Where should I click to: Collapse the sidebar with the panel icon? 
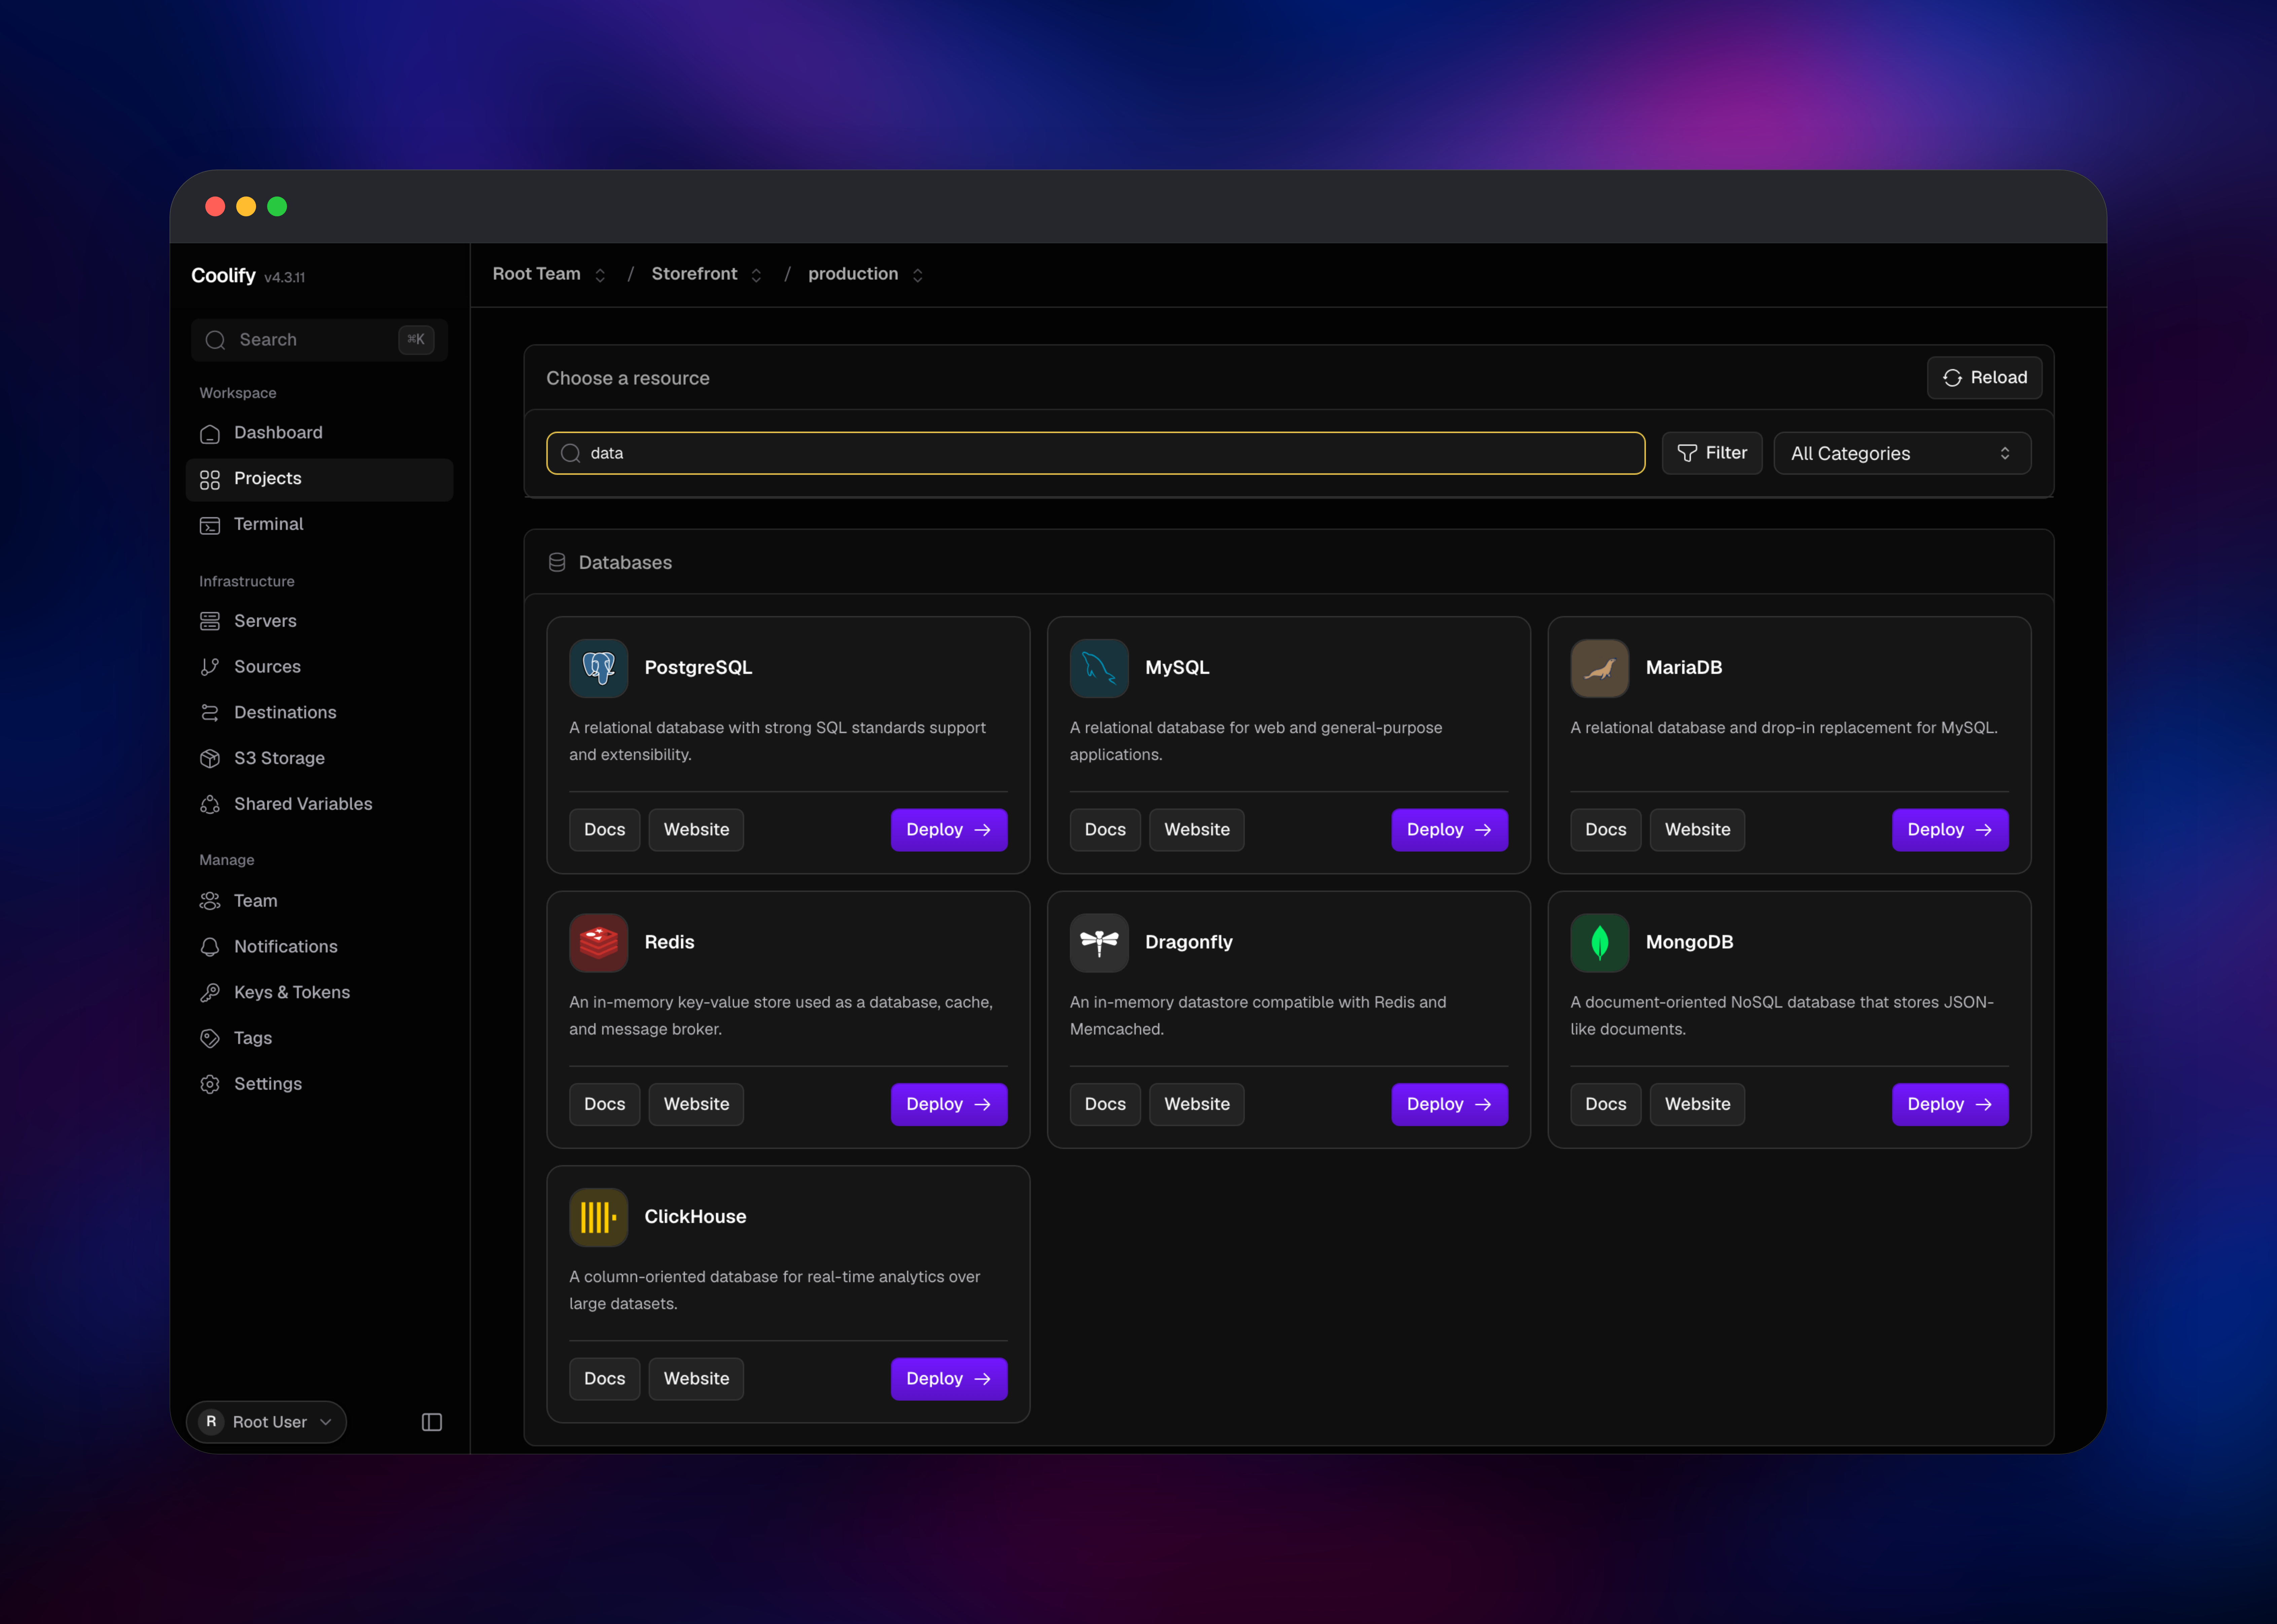click(432, 1422)
